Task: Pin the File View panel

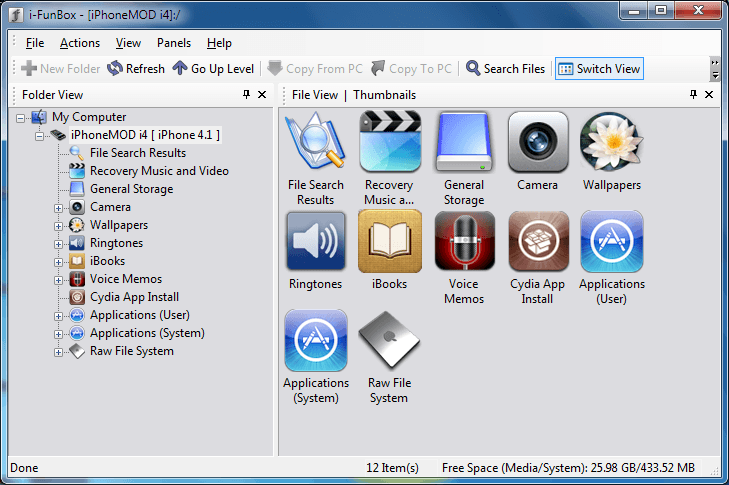Action: [x=693, y=95]
